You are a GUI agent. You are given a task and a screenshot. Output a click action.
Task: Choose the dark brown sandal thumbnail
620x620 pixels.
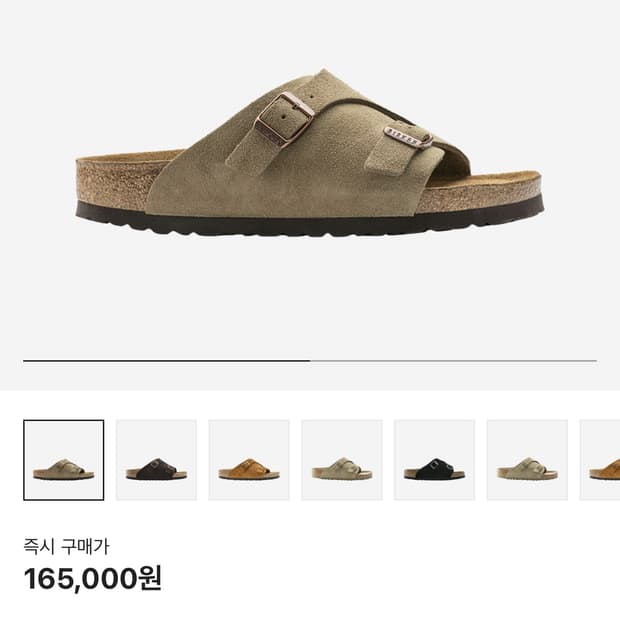pyautogui.click(x=156, y=460)
